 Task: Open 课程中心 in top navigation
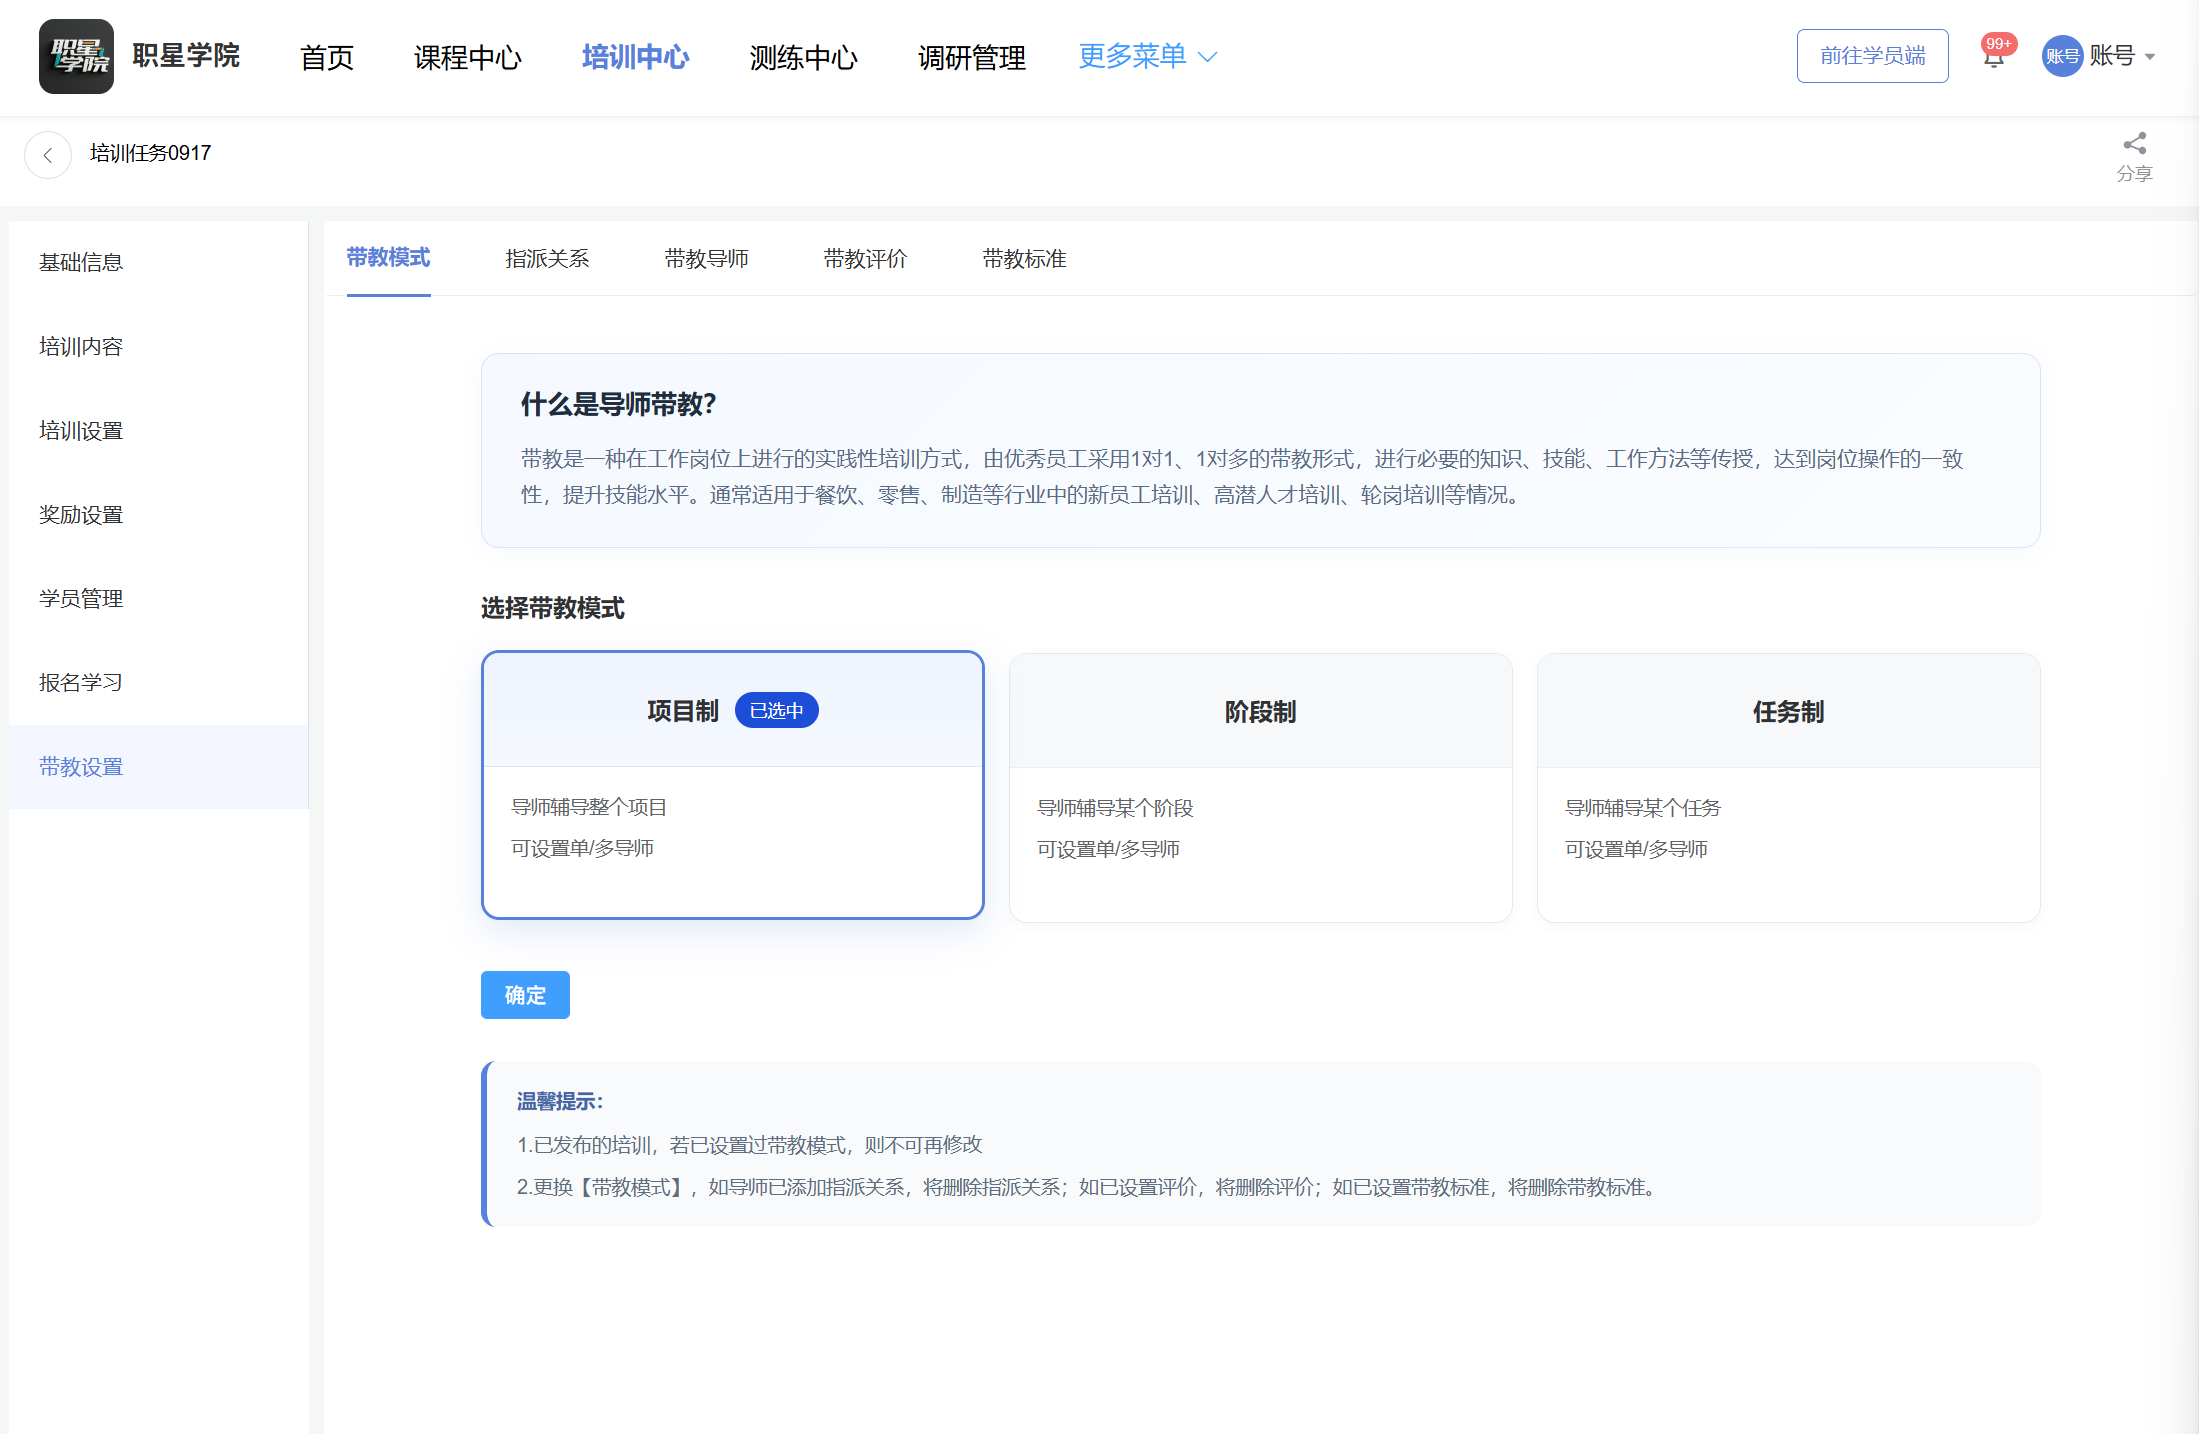[468, 57]
